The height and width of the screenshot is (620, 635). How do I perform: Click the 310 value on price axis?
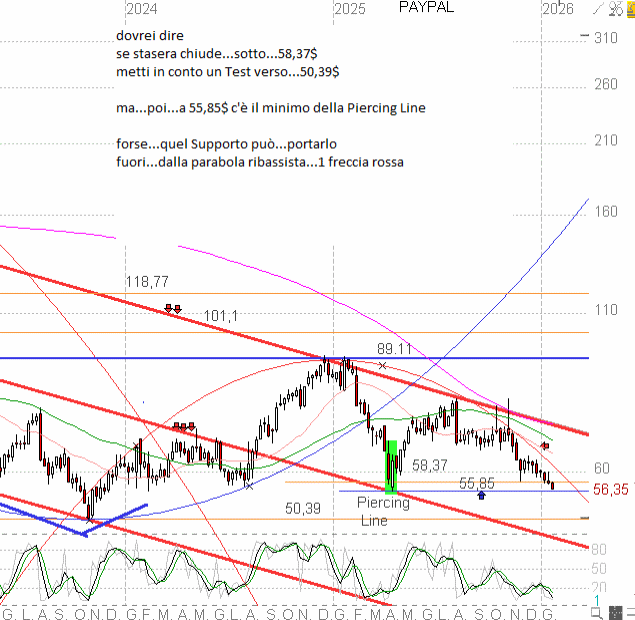tap(604, 38)
